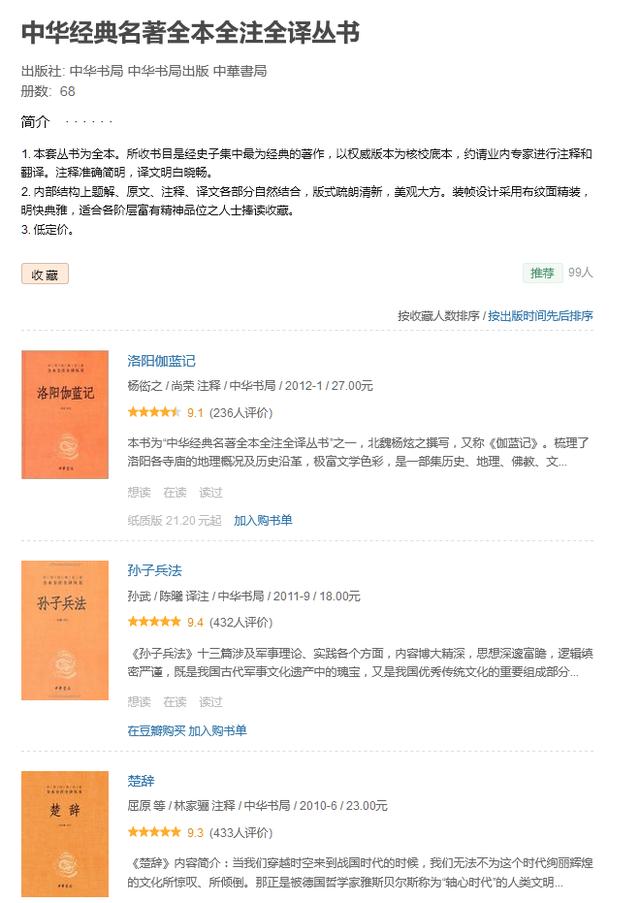Click 在豆瓣购买 for 孙子兵法
This screenshot has height=903, width=640.
click(156, 731)
